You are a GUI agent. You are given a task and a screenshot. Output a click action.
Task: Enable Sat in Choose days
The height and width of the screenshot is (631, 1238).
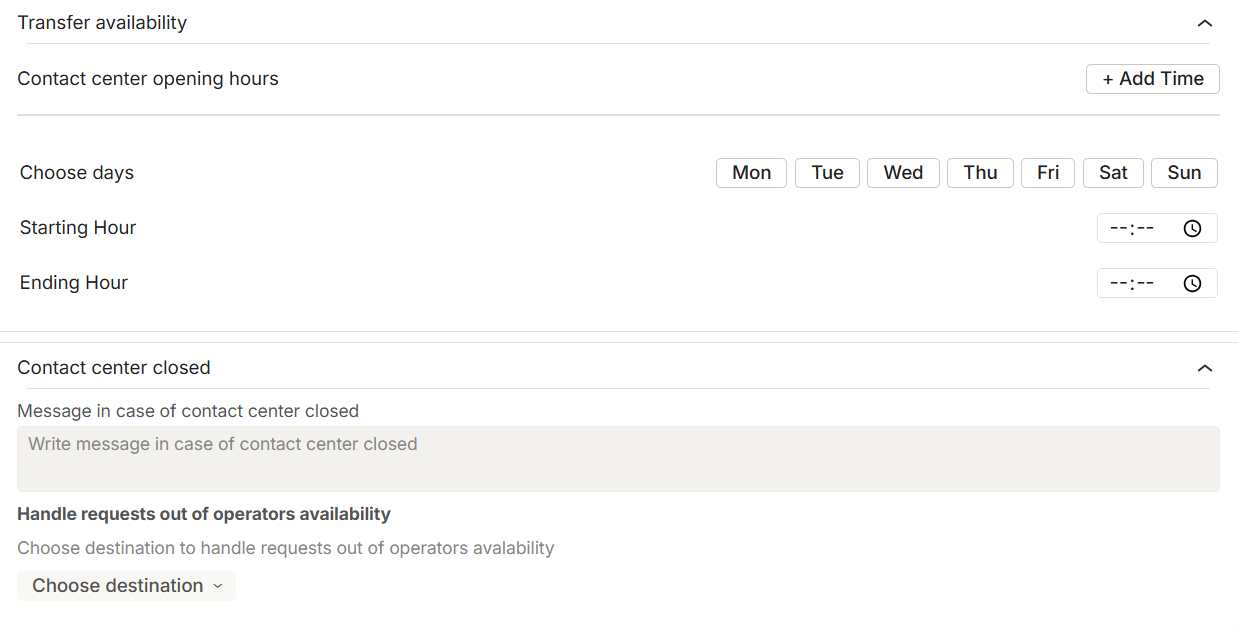(1113, 173)
